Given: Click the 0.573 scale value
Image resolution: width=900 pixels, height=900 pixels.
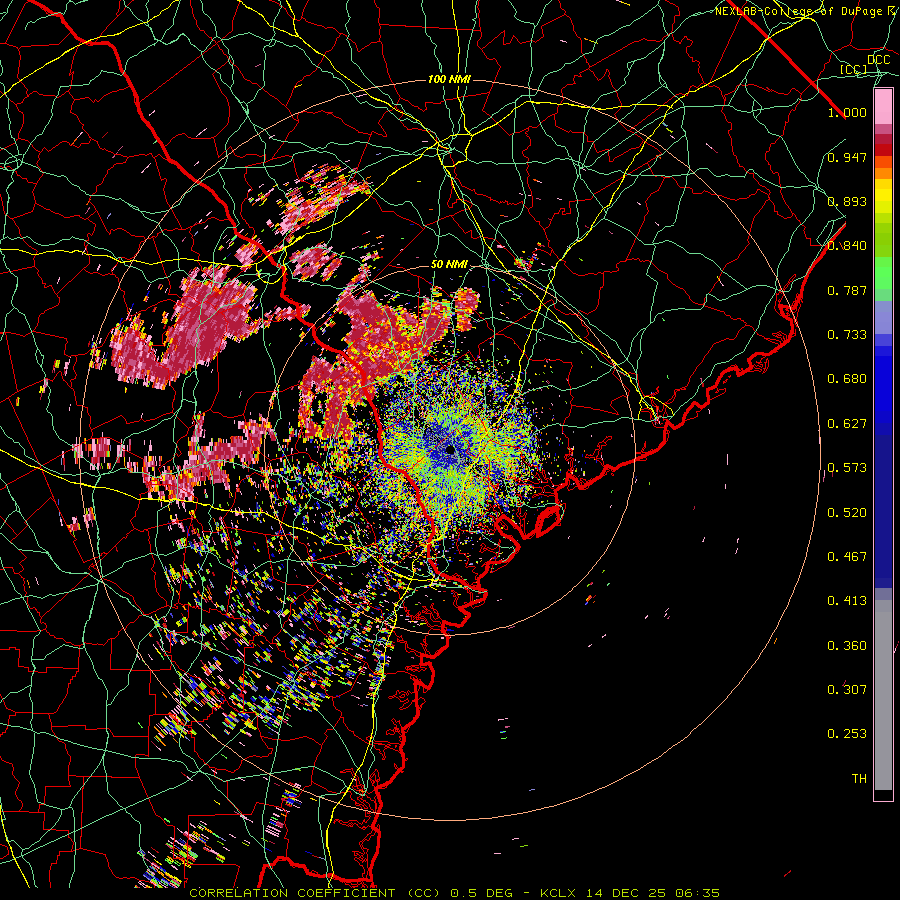Looking at the screenshot, I should click(847, 468).
